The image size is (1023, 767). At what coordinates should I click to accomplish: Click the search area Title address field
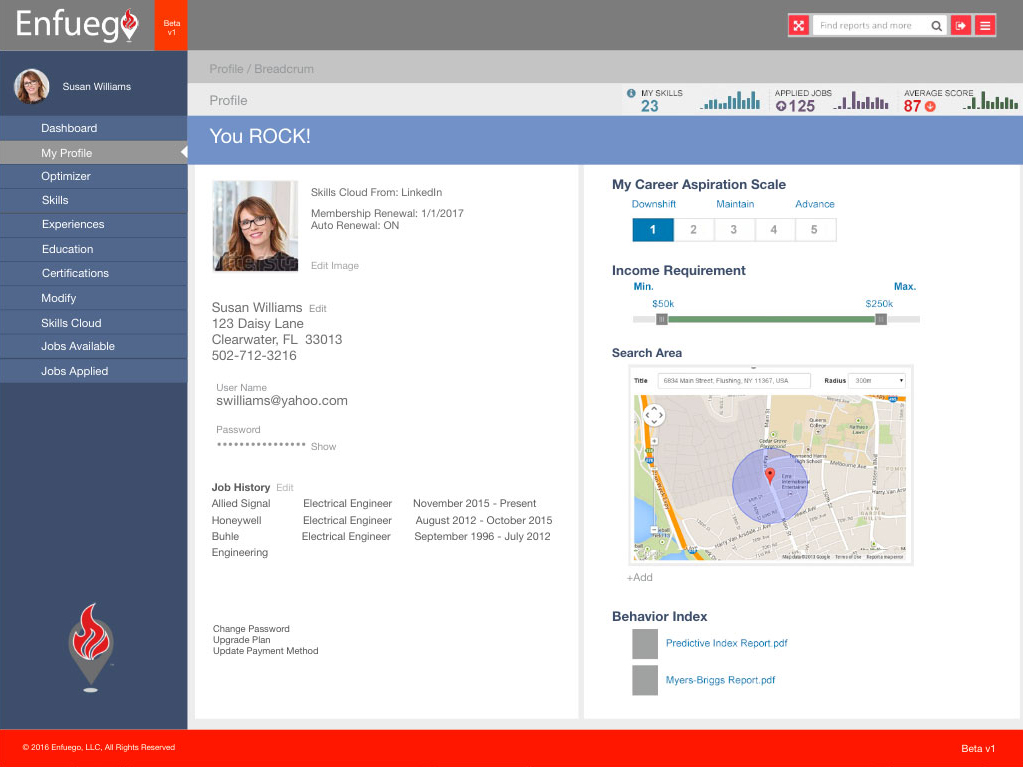(736, 381)
